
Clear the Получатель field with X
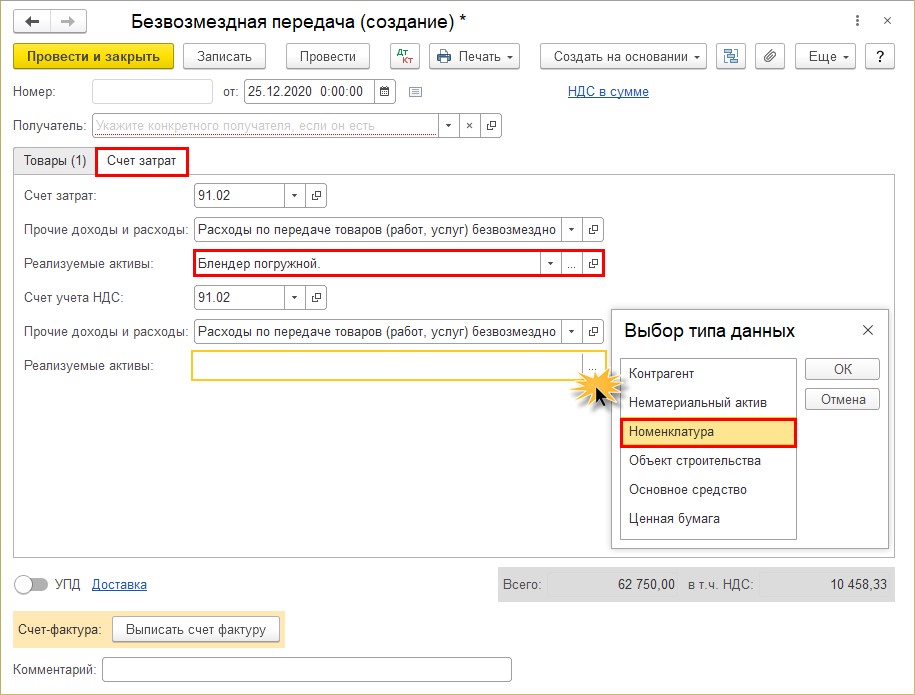coord(469,125)
